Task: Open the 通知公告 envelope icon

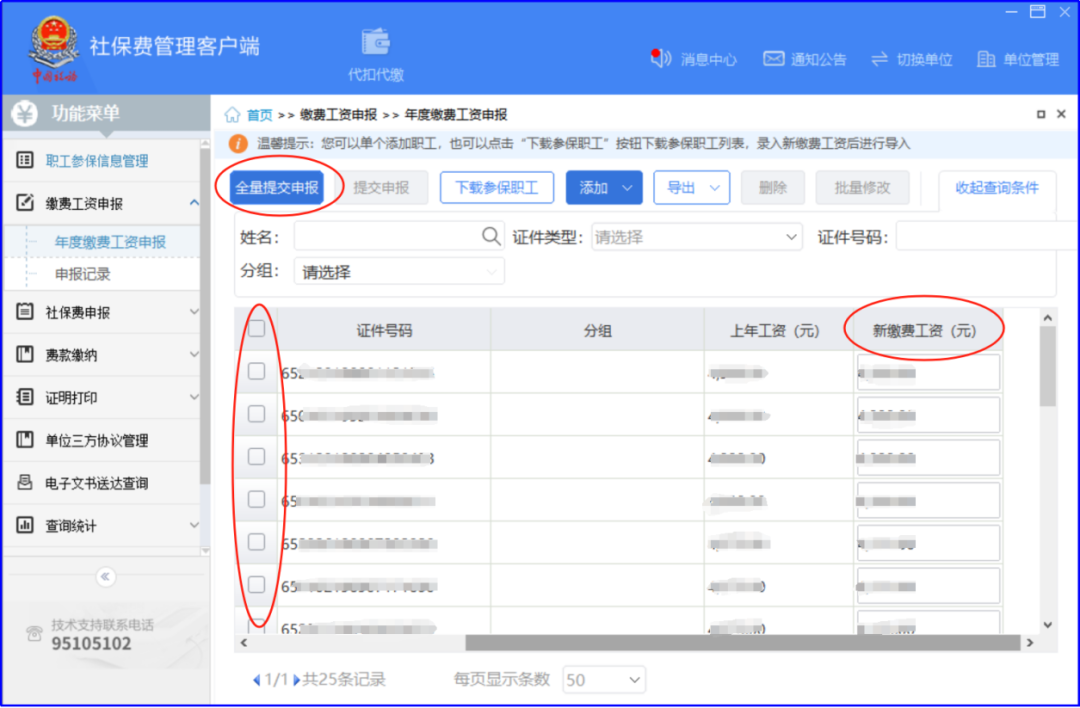Action: click(x=773, y=59)
